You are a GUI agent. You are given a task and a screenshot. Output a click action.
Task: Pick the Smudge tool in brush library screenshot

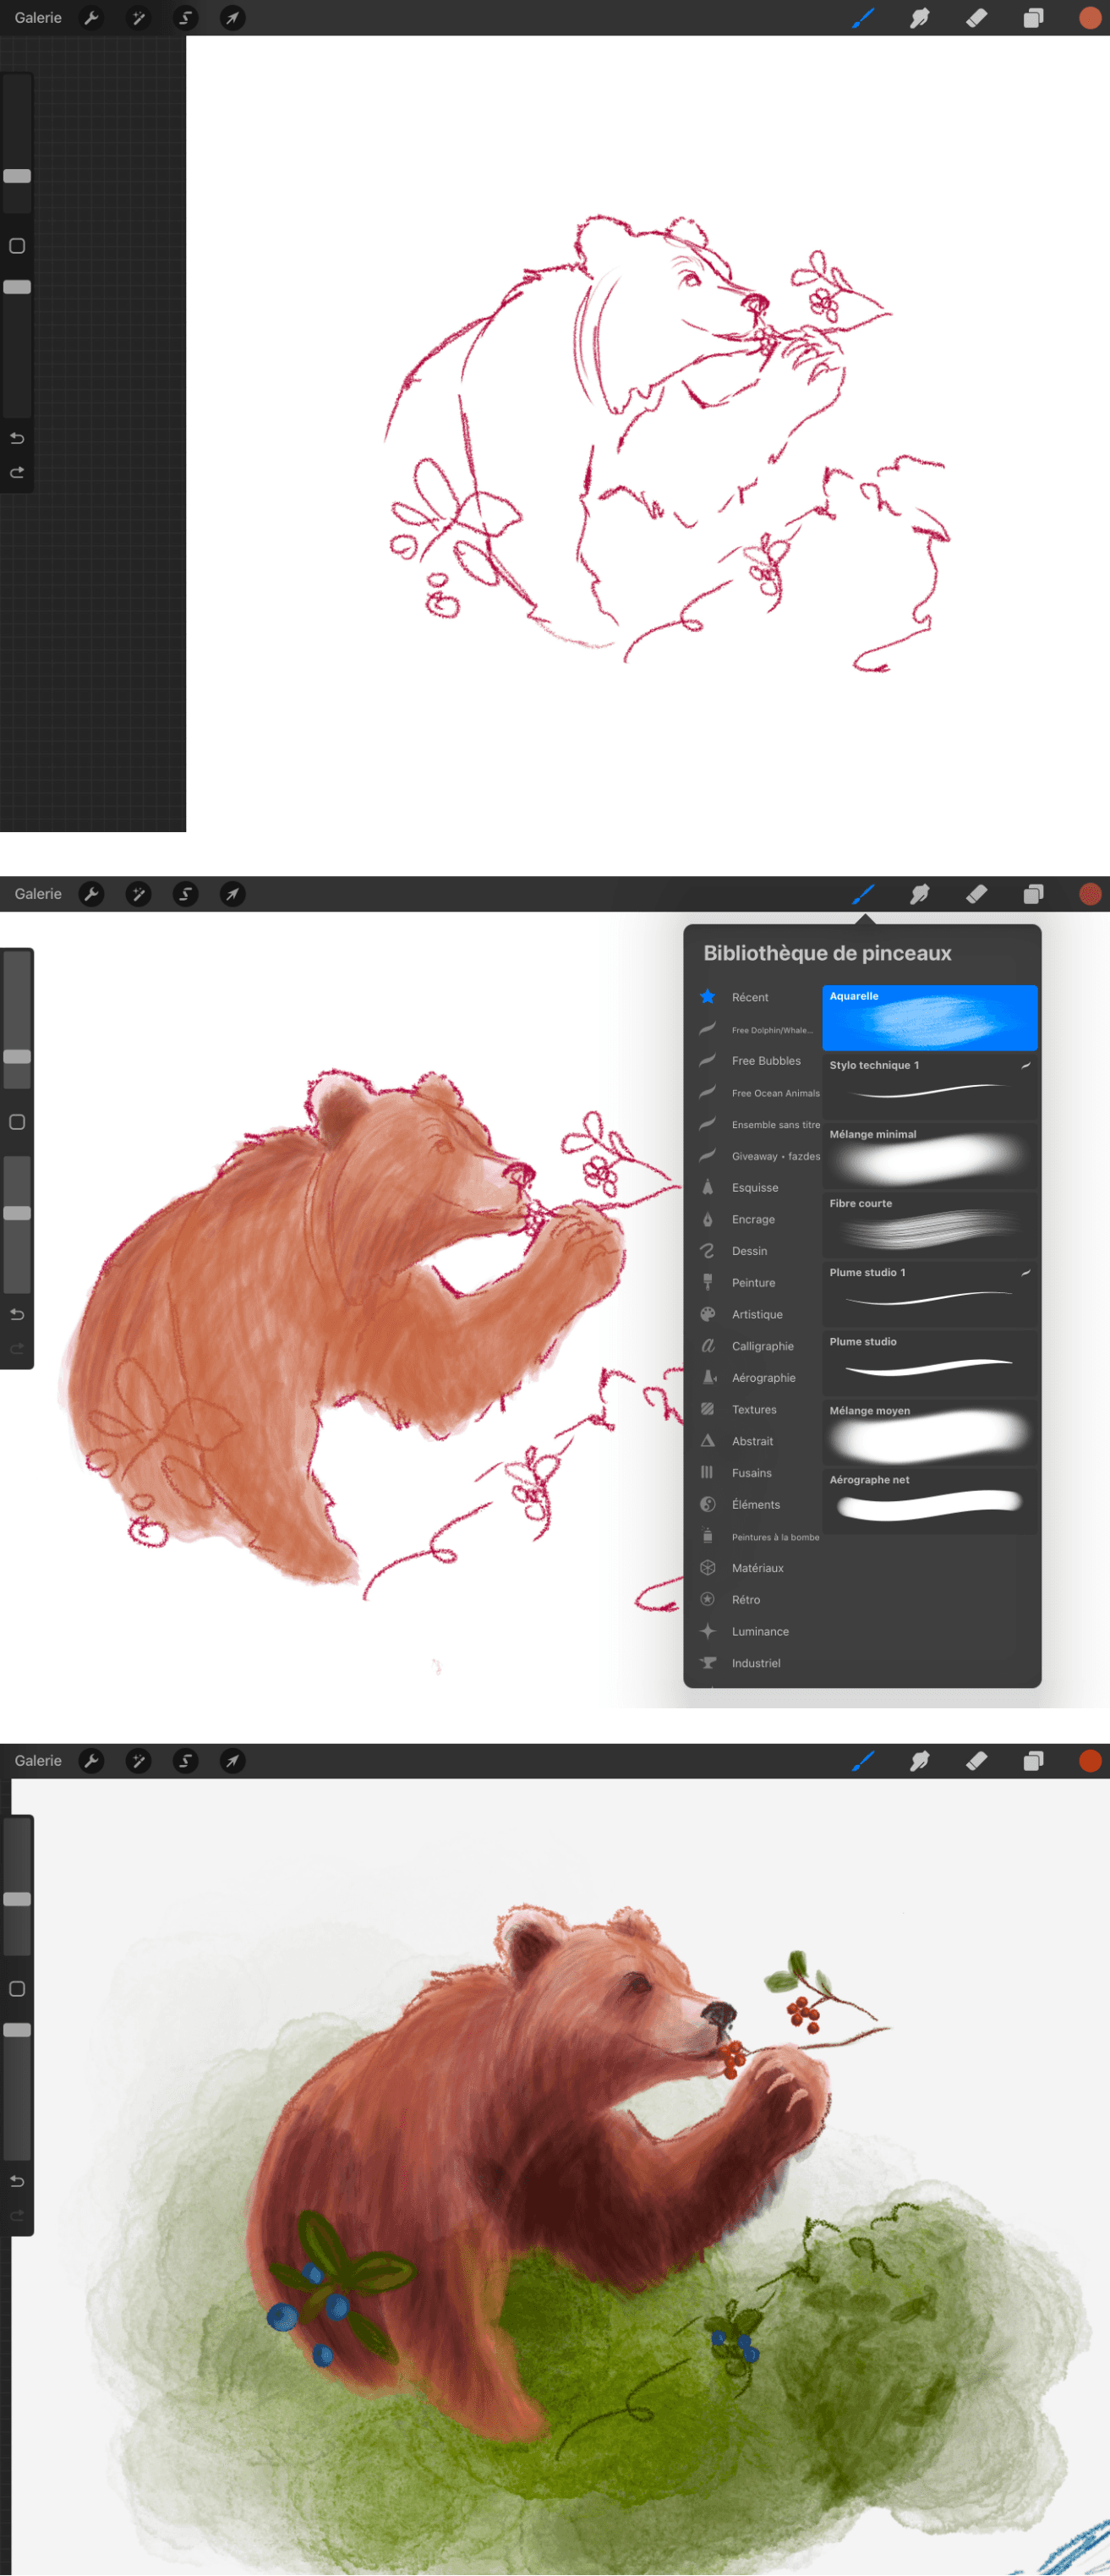click(x=920, y=894)
